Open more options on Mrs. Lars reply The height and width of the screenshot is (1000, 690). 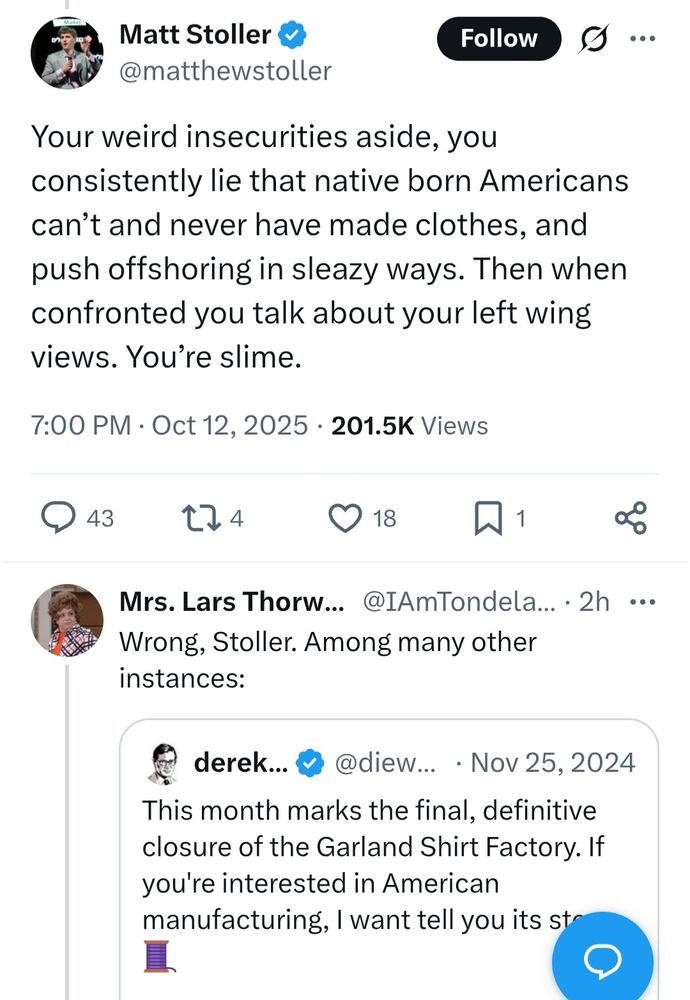(640, 602)
